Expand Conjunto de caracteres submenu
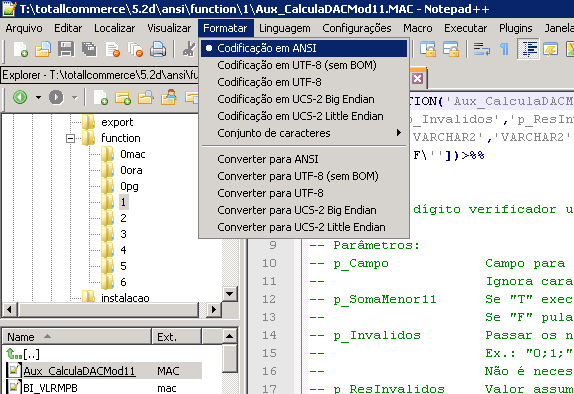574x394 pixels. click(x=304, y=133)
